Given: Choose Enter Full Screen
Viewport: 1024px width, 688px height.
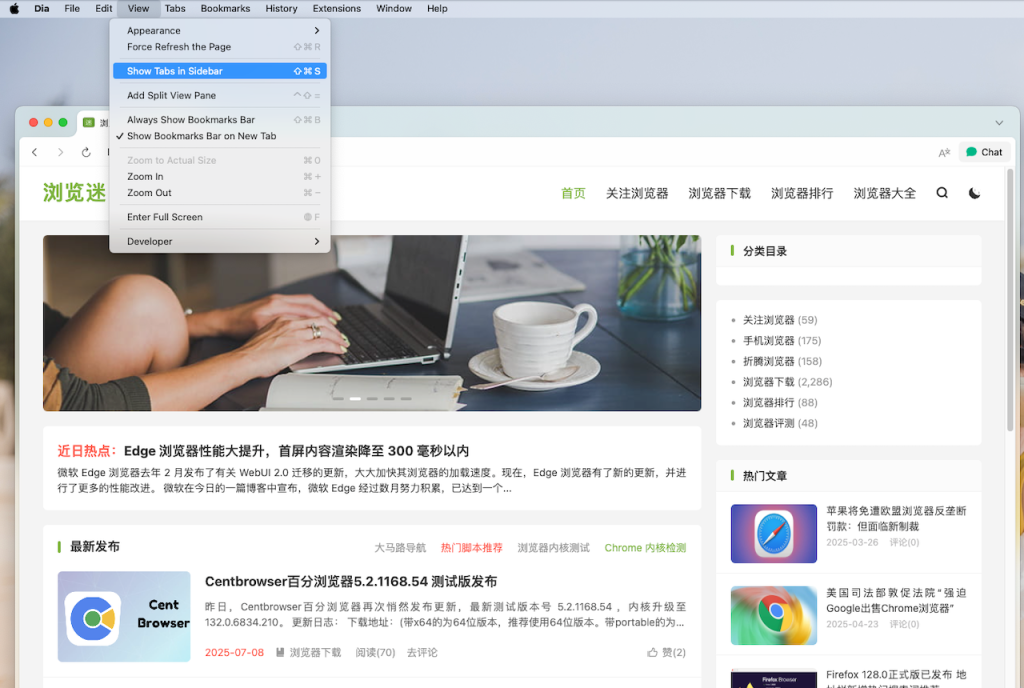Looking at the screenshot, I should tap(220, 217).
